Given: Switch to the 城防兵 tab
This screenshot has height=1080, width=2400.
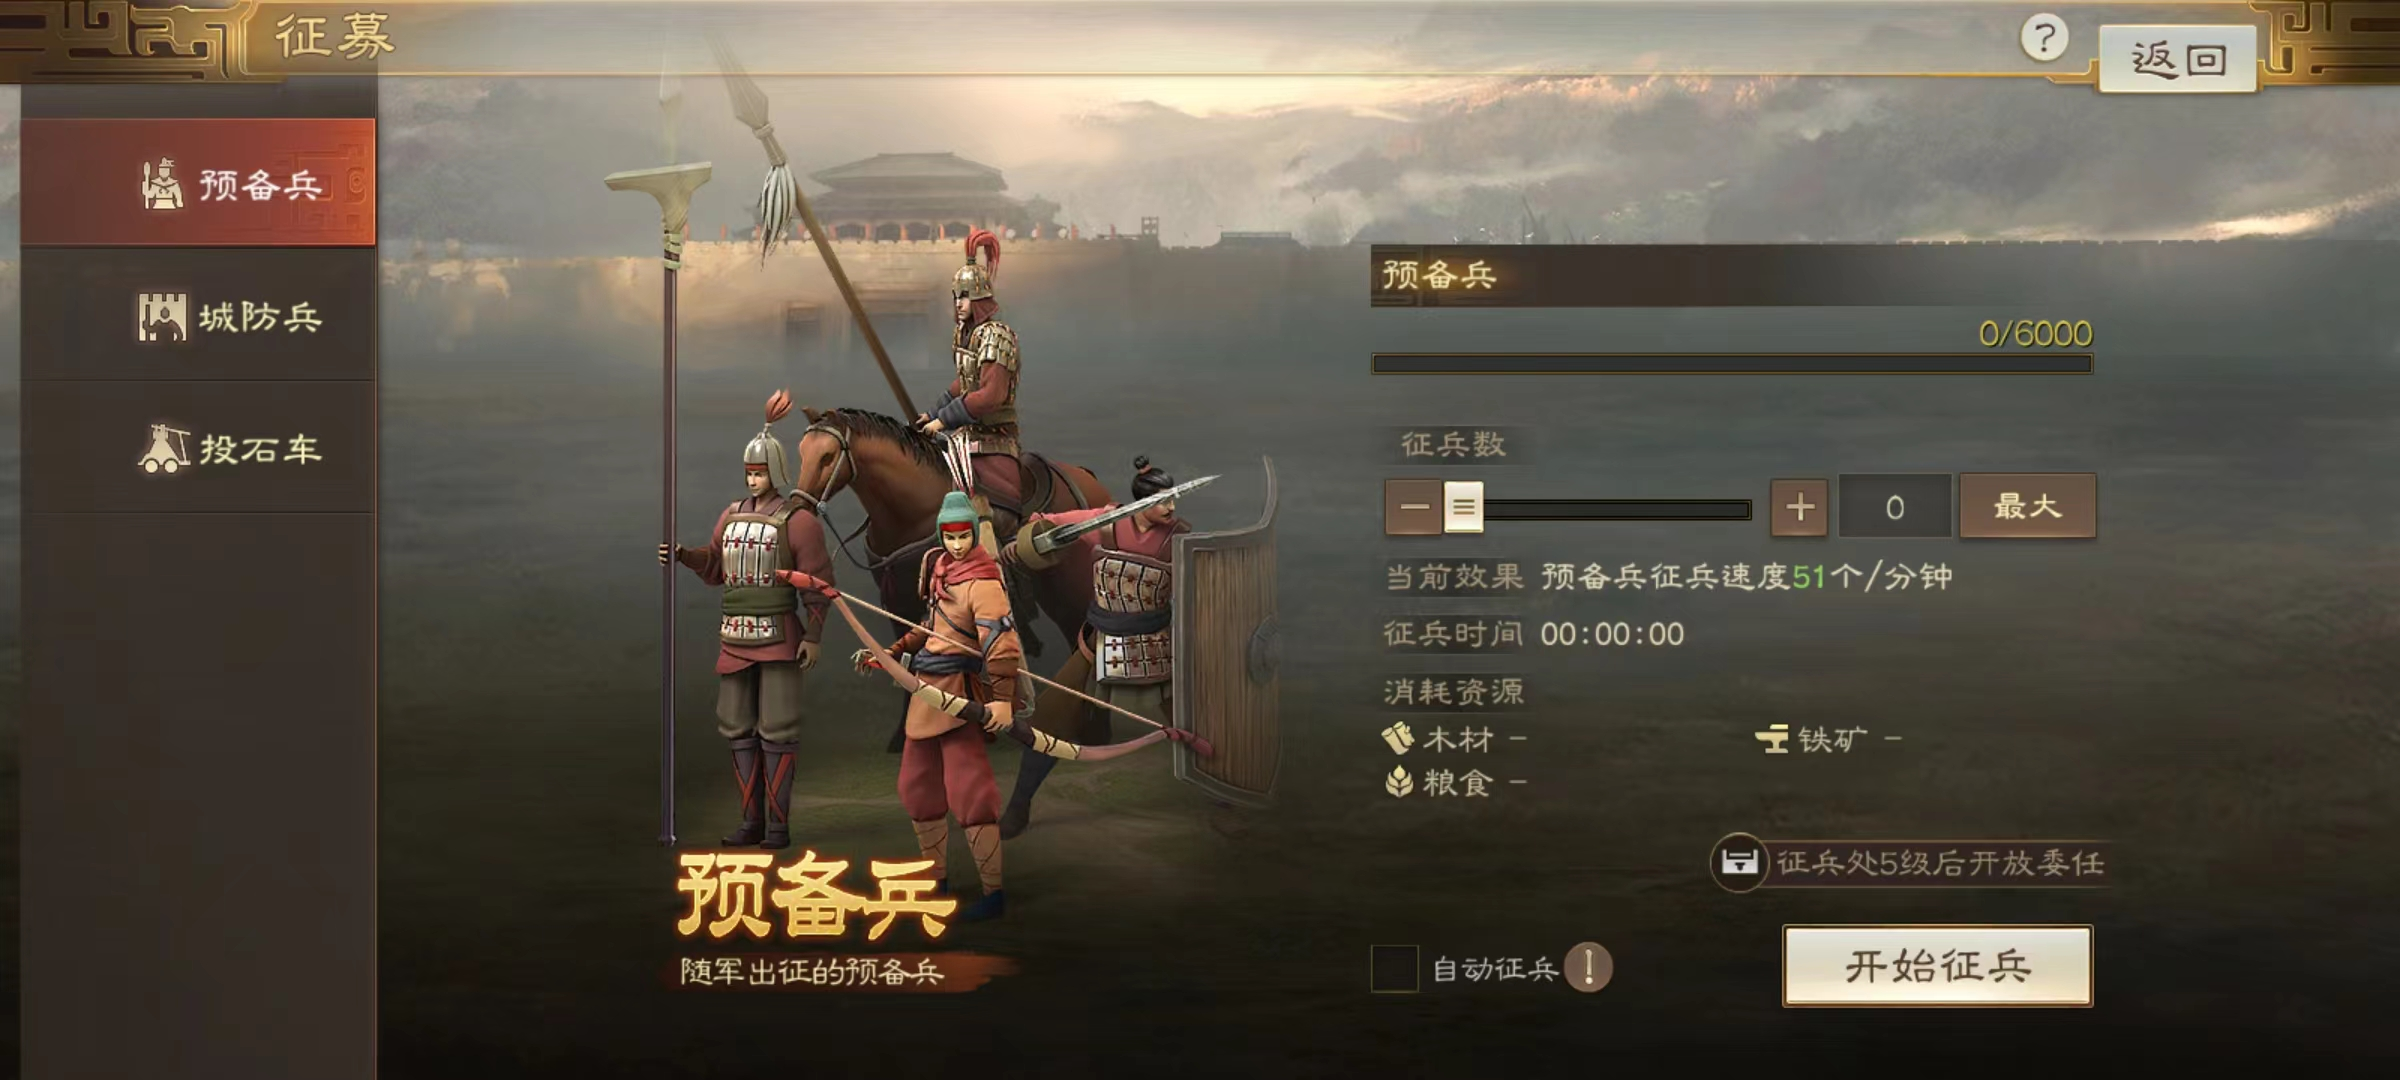Looking at the screenshot, I should (198, 316).
